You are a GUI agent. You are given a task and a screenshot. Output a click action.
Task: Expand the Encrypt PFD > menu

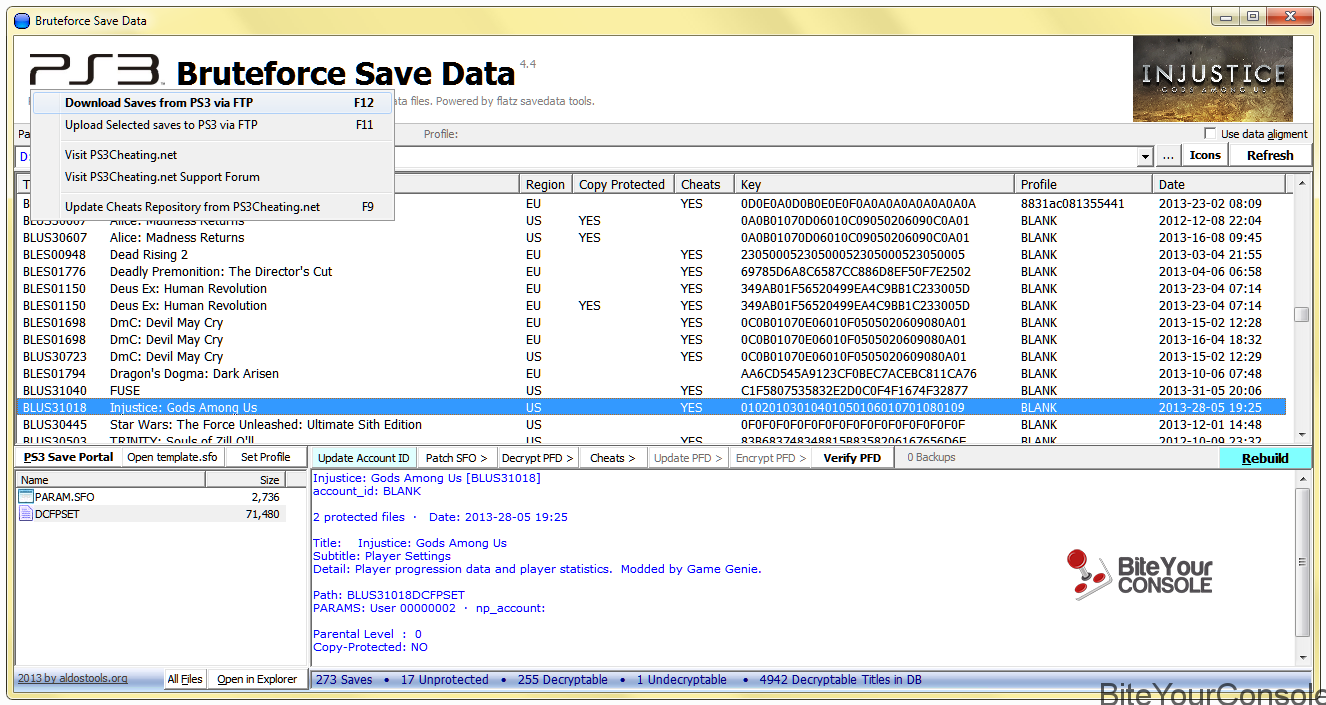[x=771, y=458]
